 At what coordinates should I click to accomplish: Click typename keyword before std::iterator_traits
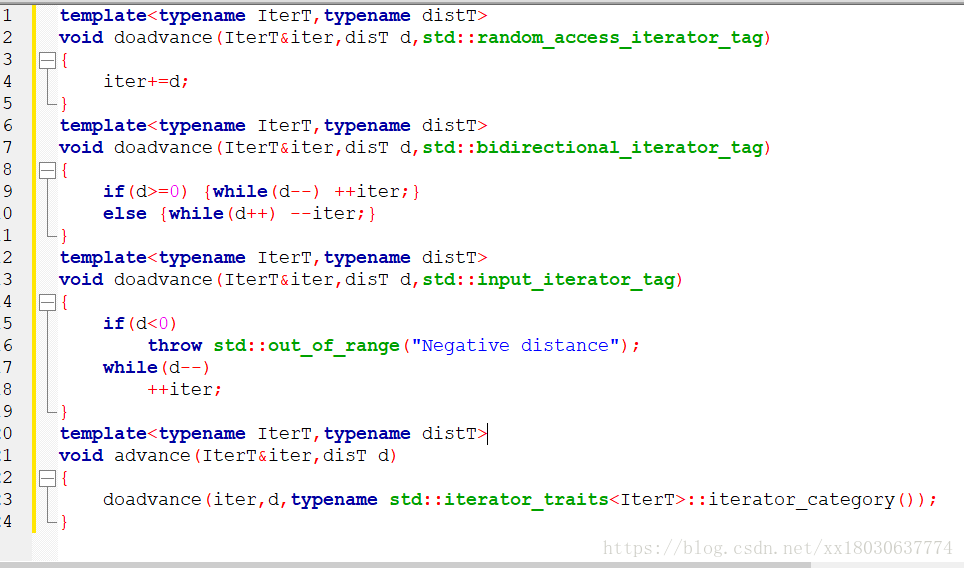point(334,500)
